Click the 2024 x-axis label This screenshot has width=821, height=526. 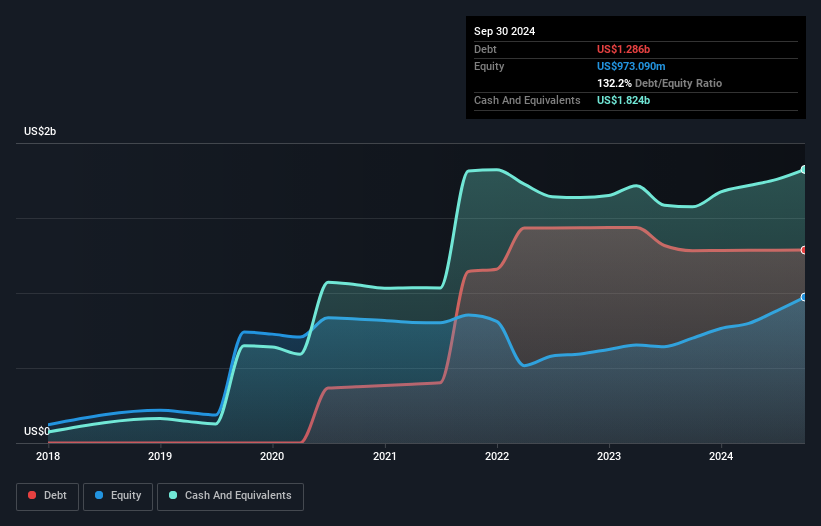pos(721,456)
